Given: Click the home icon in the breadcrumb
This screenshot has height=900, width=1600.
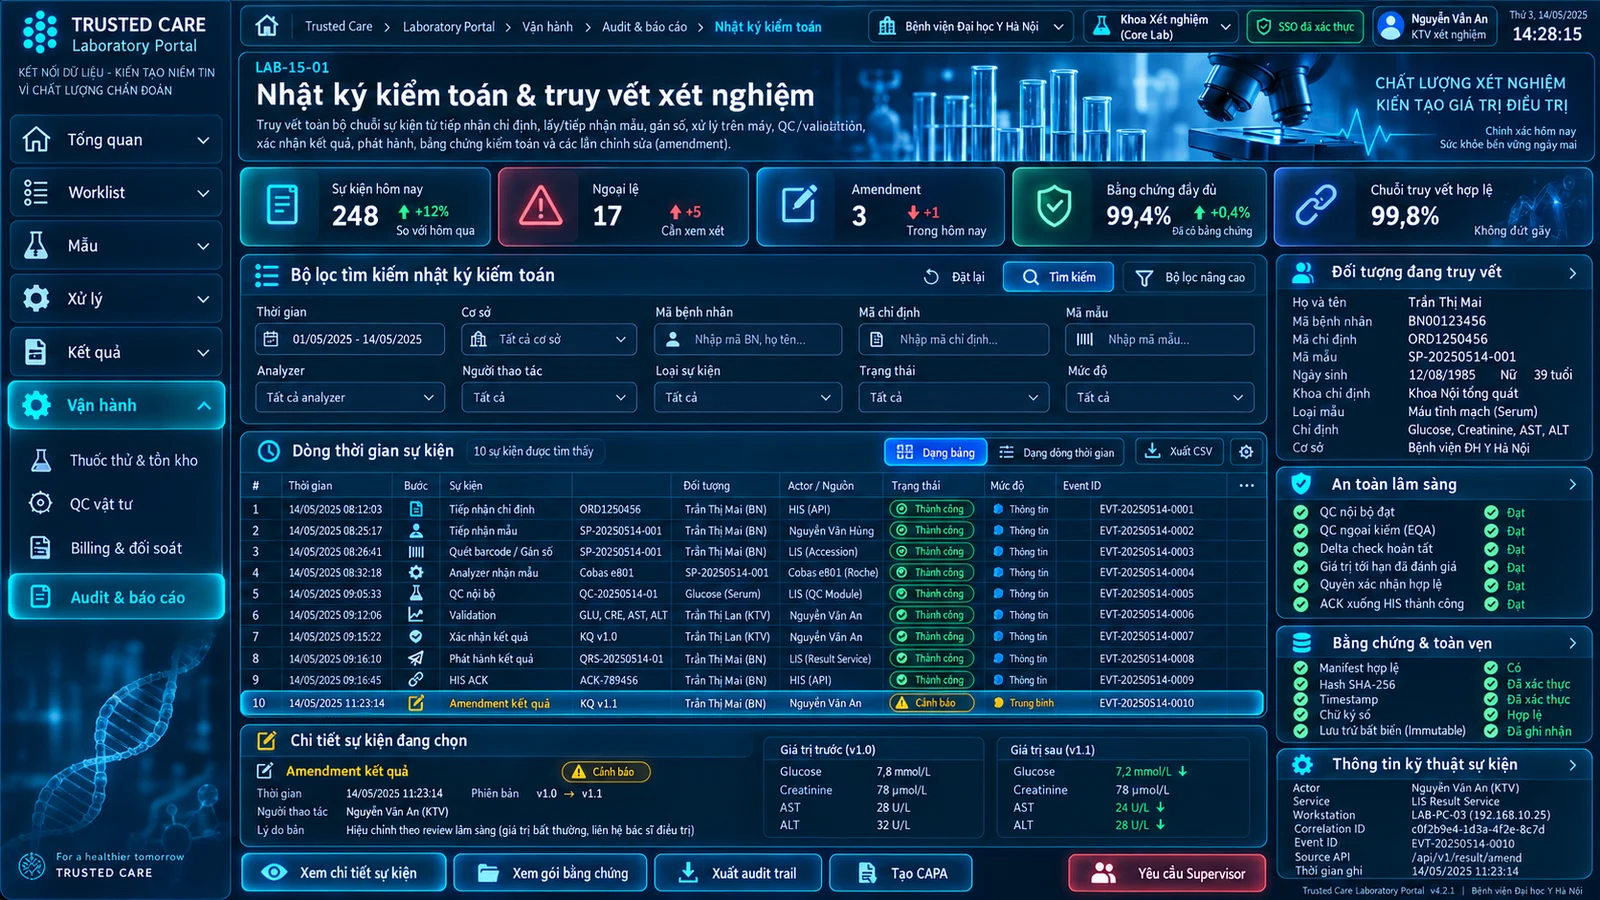Looking at the screenshot, I should click(x=267, y=26).
